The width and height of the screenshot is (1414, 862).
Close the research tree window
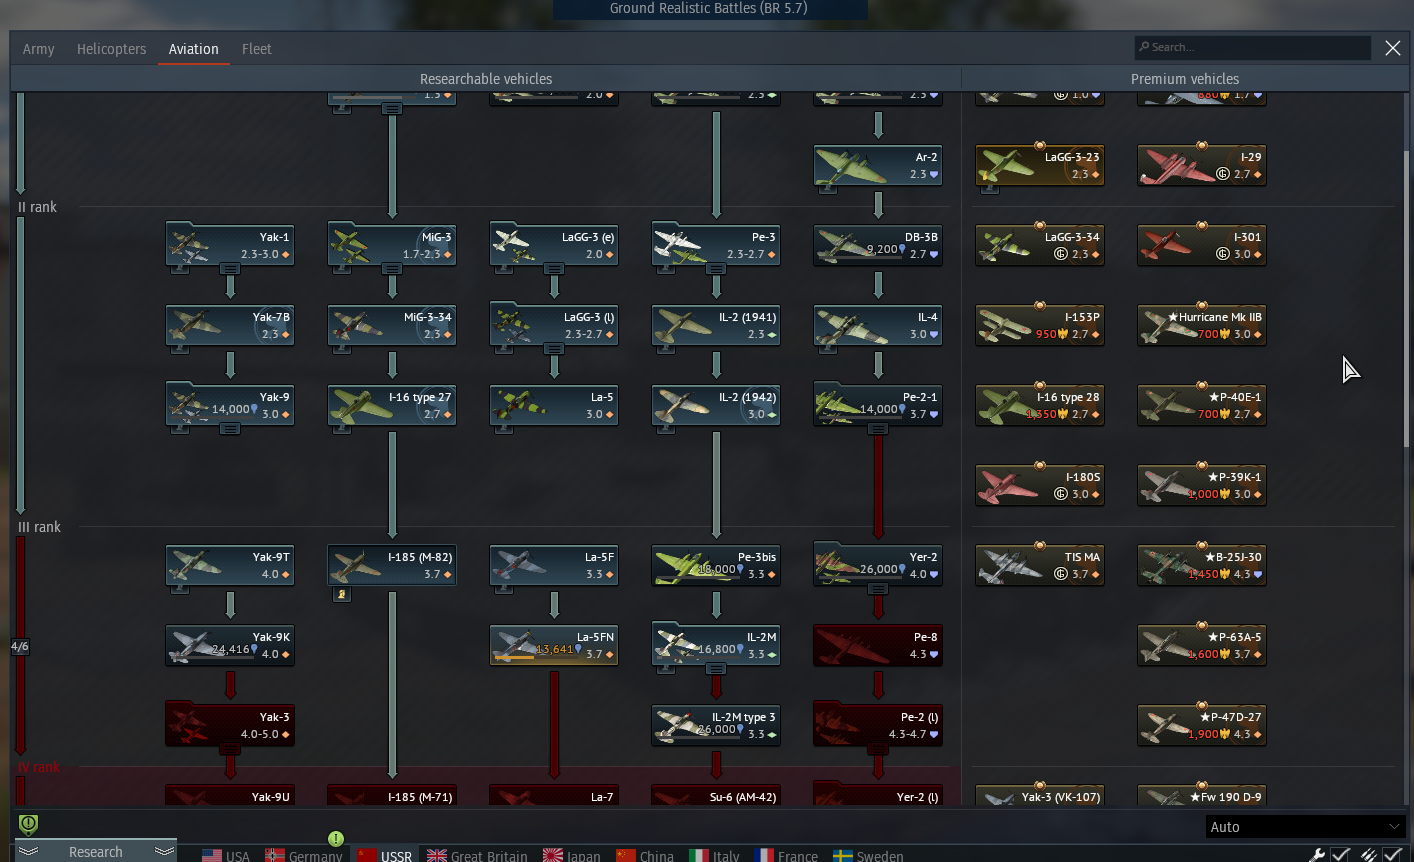pyautogui.click(x=1392, y=48)
